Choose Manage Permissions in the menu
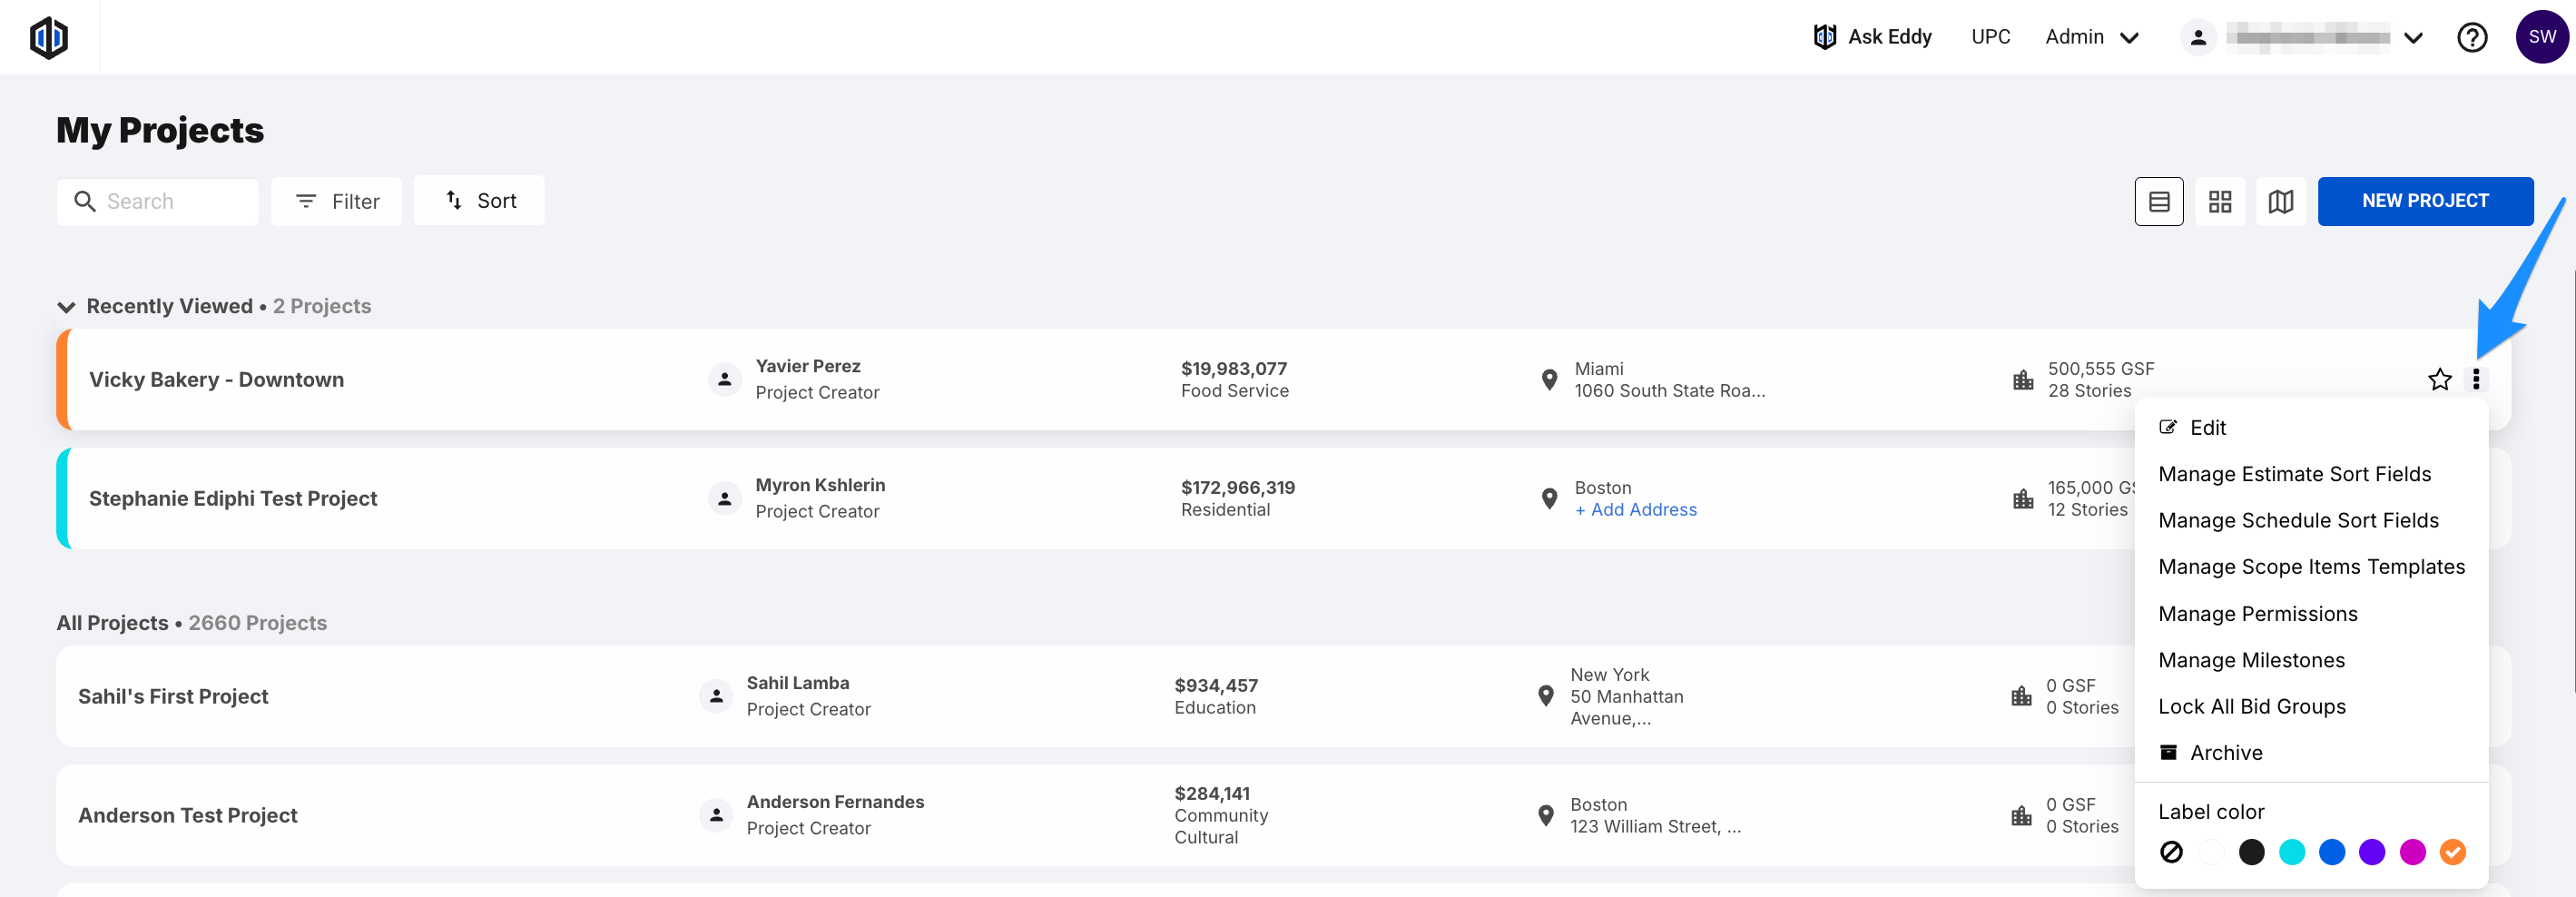The width and height of the screenshot is (2576, 897). point(2257,614)
